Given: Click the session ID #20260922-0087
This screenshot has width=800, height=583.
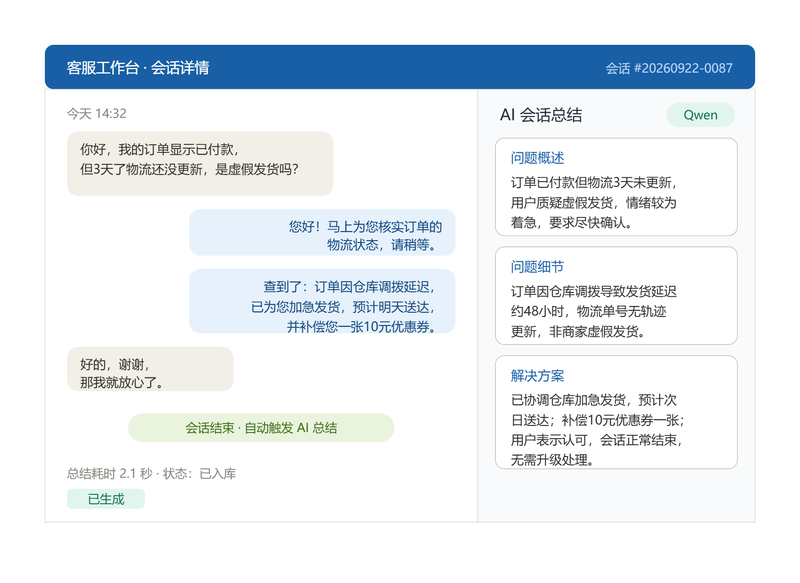Looking at the screenshot, I should point(669,68).
